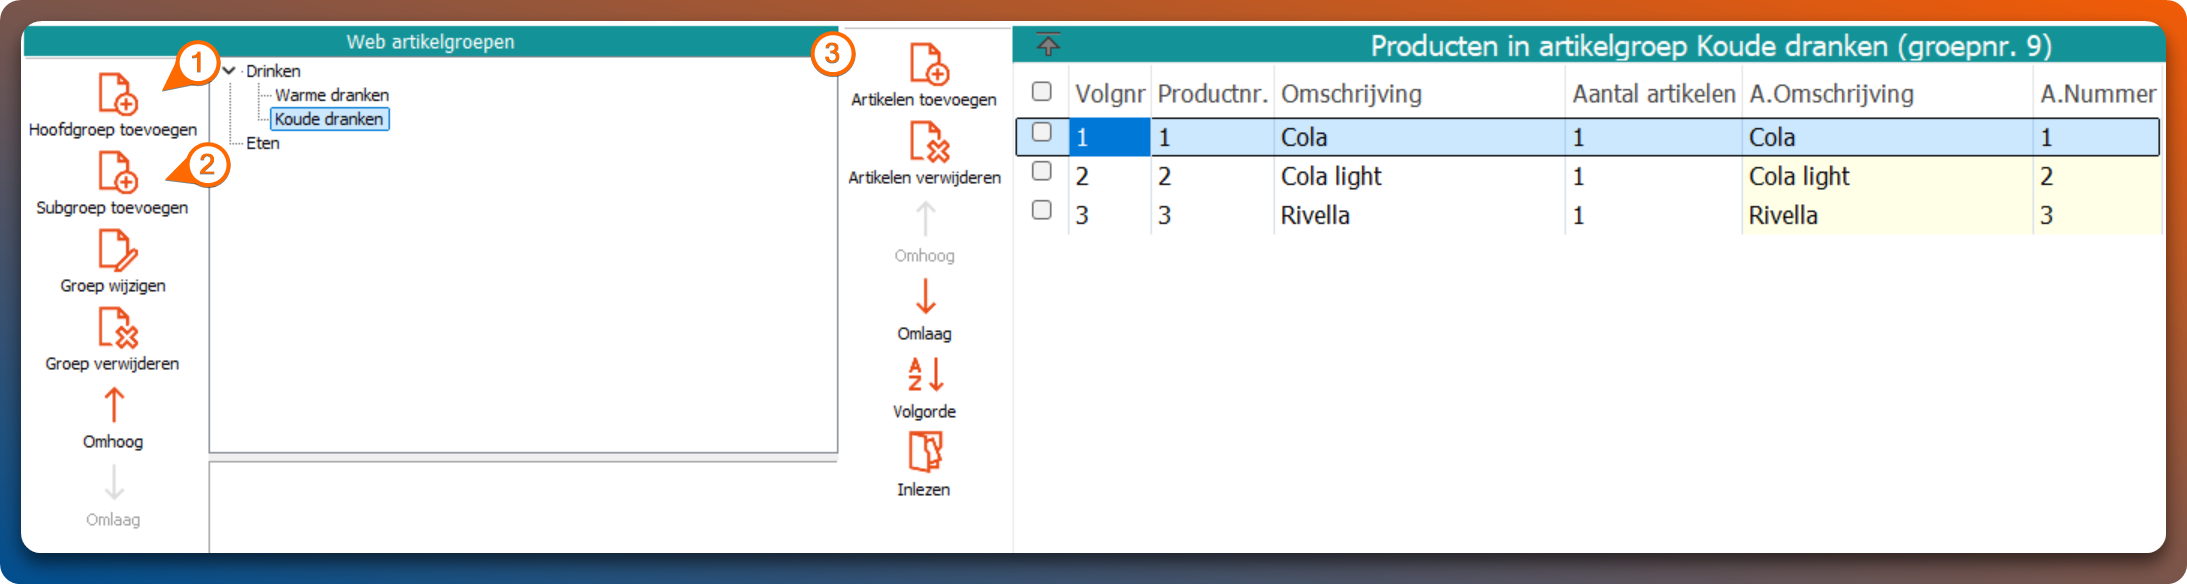Click the Artikelen verwijderen icon
This screenshot has height=584, width=2187.
[x=928, y=142]
